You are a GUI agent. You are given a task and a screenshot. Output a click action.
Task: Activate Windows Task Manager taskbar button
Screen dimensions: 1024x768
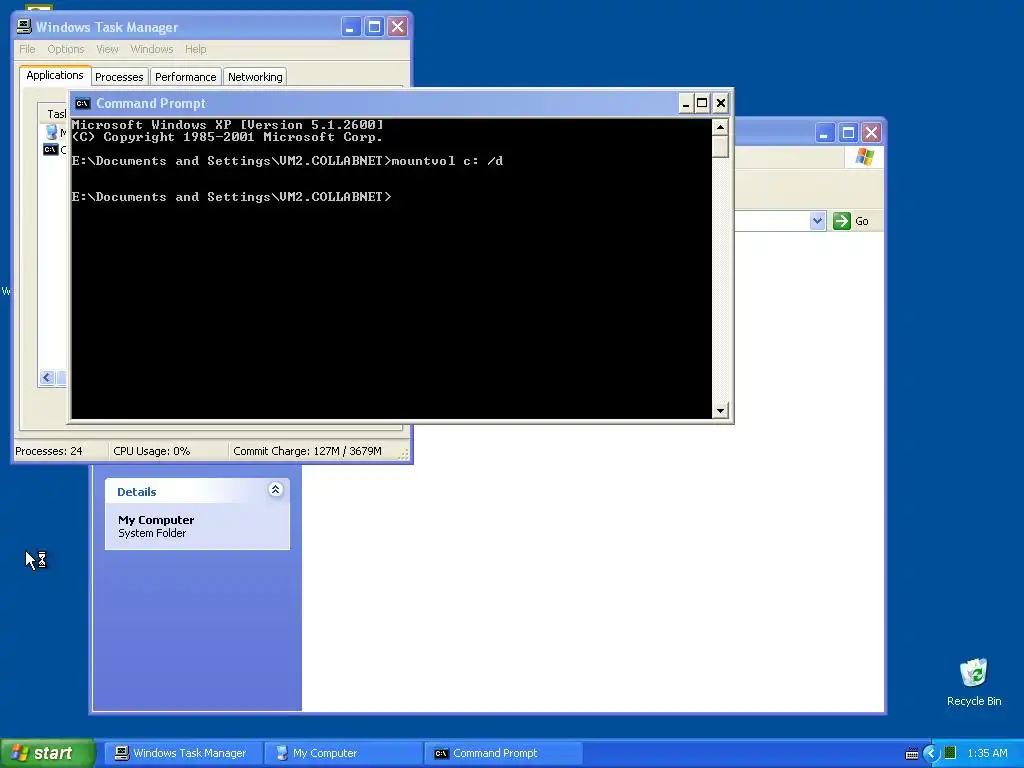point(183,753)
